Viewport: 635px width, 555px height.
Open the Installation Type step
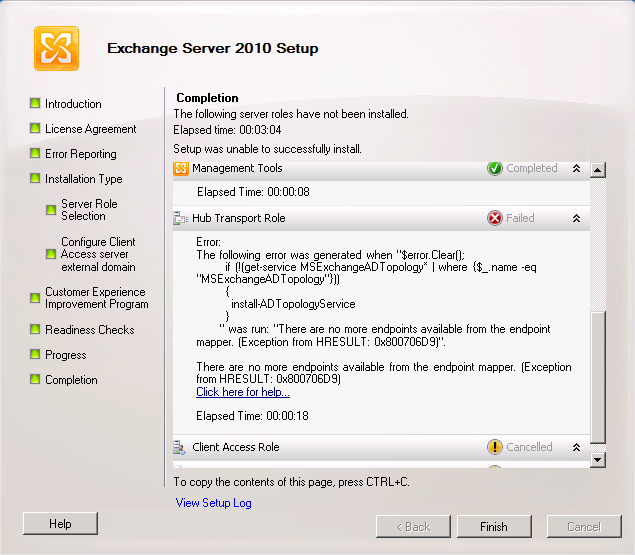83,179
